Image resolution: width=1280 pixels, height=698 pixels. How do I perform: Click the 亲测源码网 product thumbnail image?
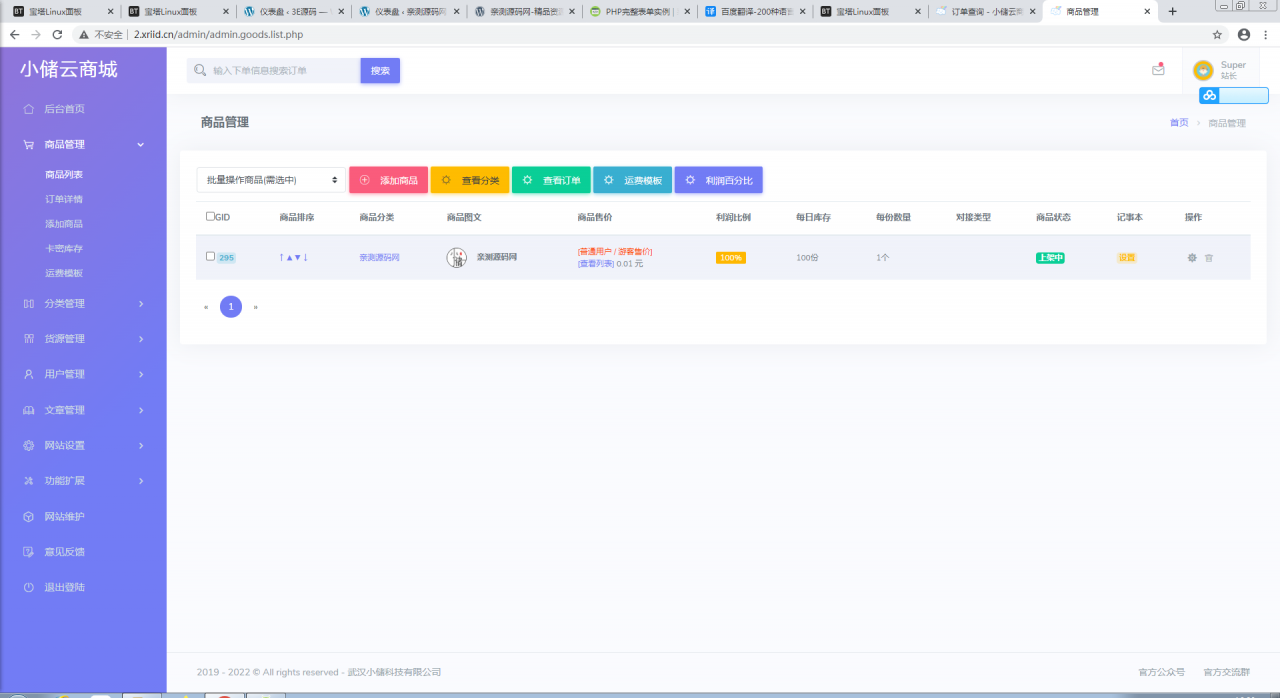click(x=456, y=258)
